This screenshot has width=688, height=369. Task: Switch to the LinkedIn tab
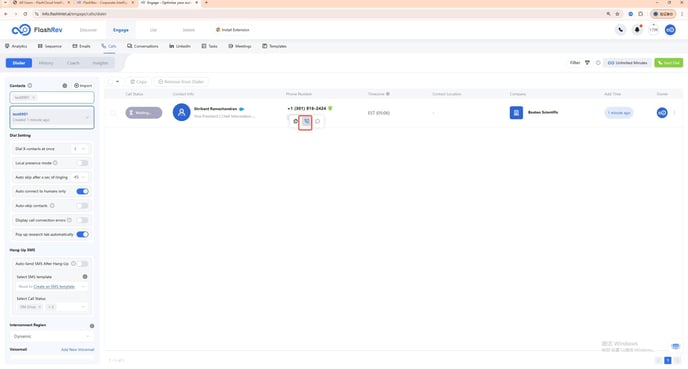coord(180,46)
